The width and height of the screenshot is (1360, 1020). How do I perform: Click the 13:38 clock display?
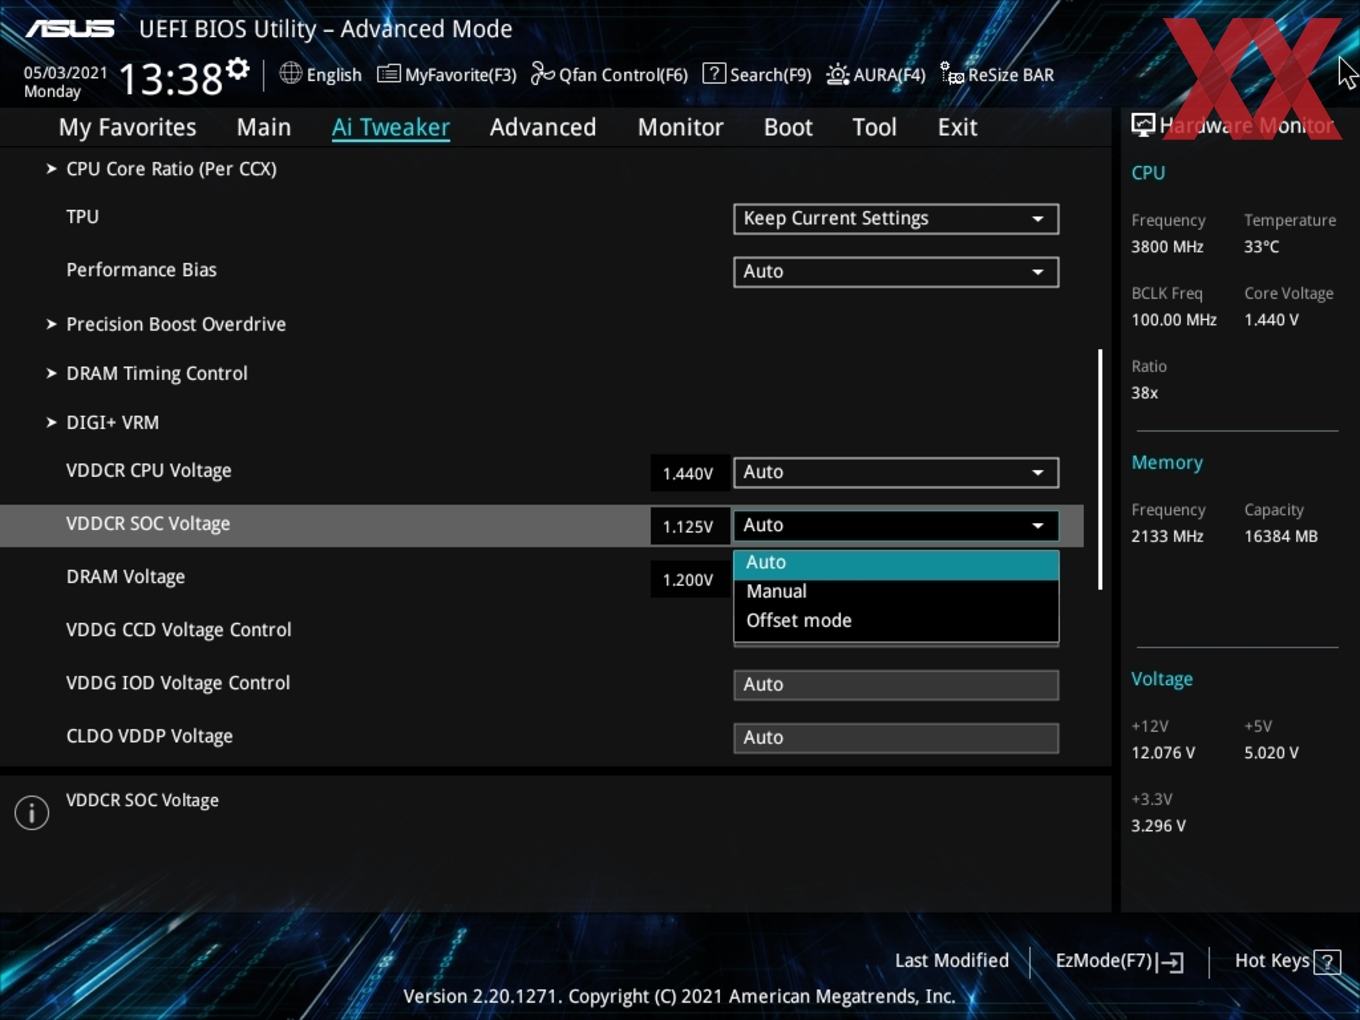(171, 78)
